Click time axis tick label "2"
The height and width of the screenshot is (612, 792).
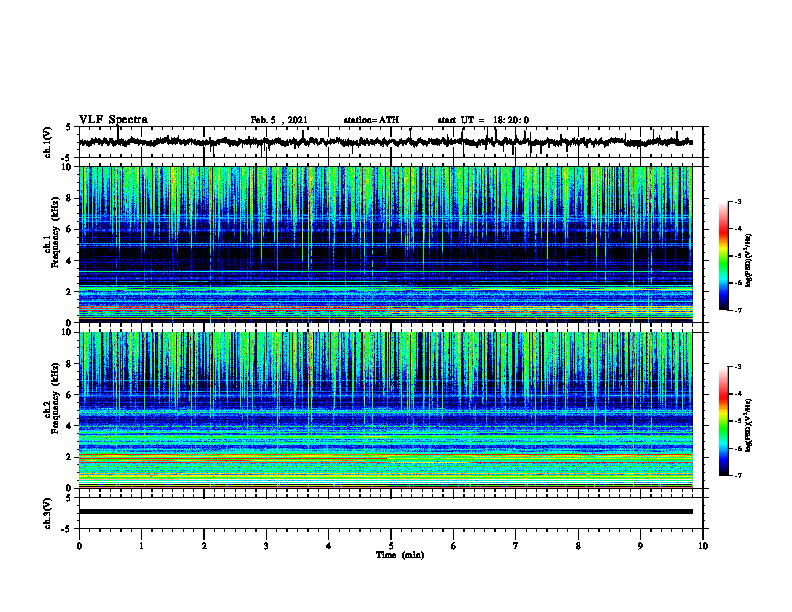point(204,546)
